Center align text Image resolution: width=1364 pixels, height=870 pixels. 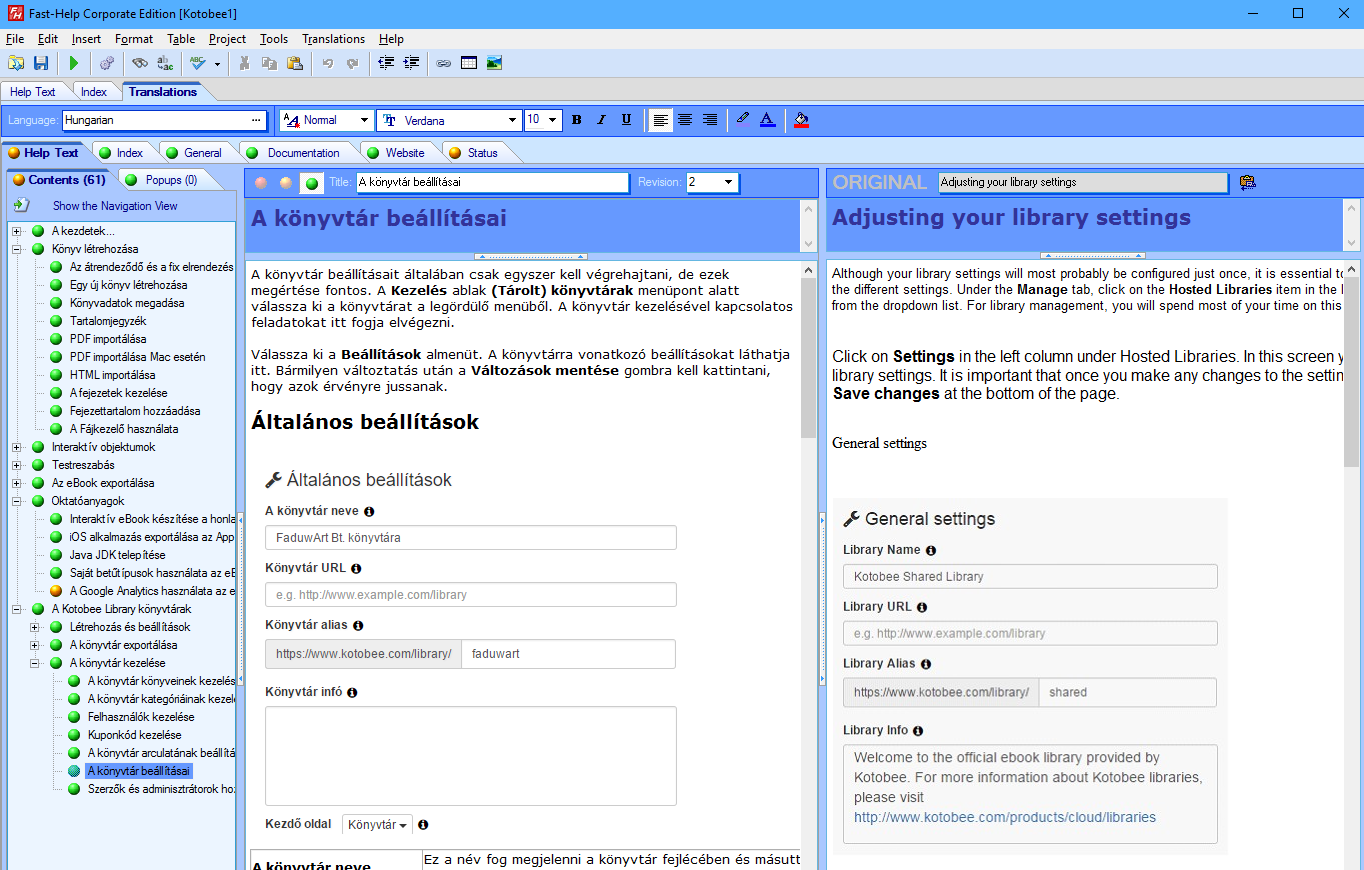685,120
